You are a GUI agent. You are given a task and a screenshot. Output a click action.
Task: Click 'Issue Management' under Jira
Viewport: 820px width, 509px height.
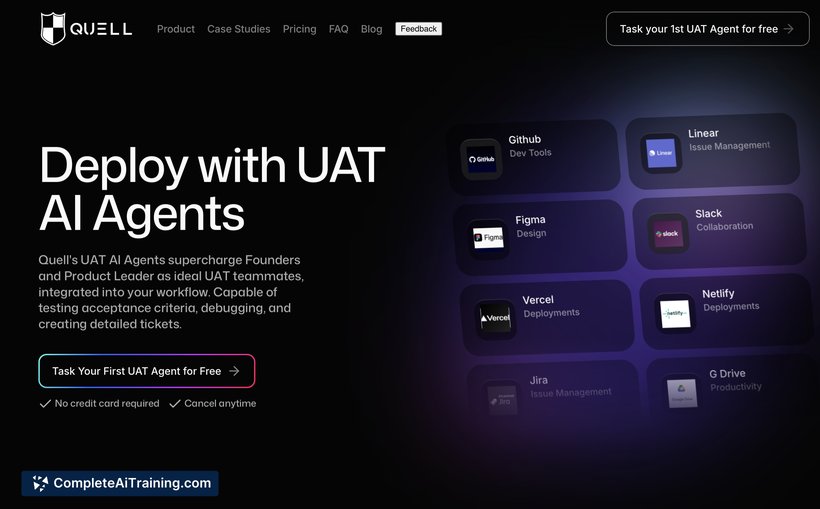[x=571, y=393]
